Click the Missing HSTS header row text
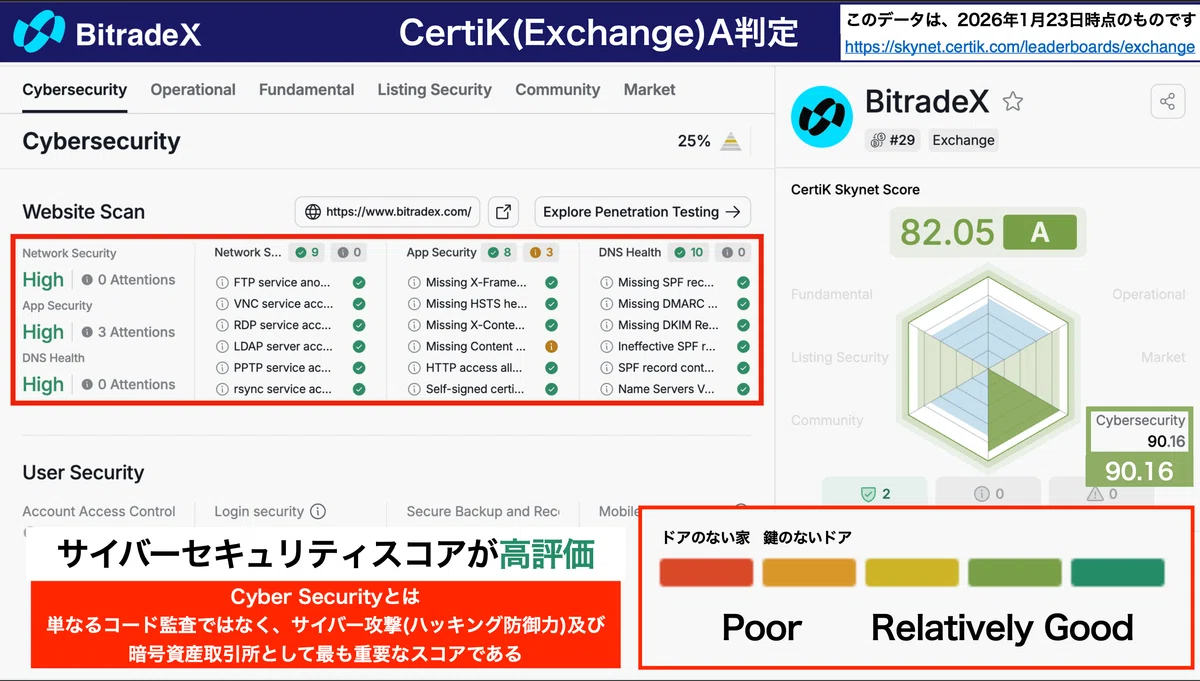 point(476,304)
